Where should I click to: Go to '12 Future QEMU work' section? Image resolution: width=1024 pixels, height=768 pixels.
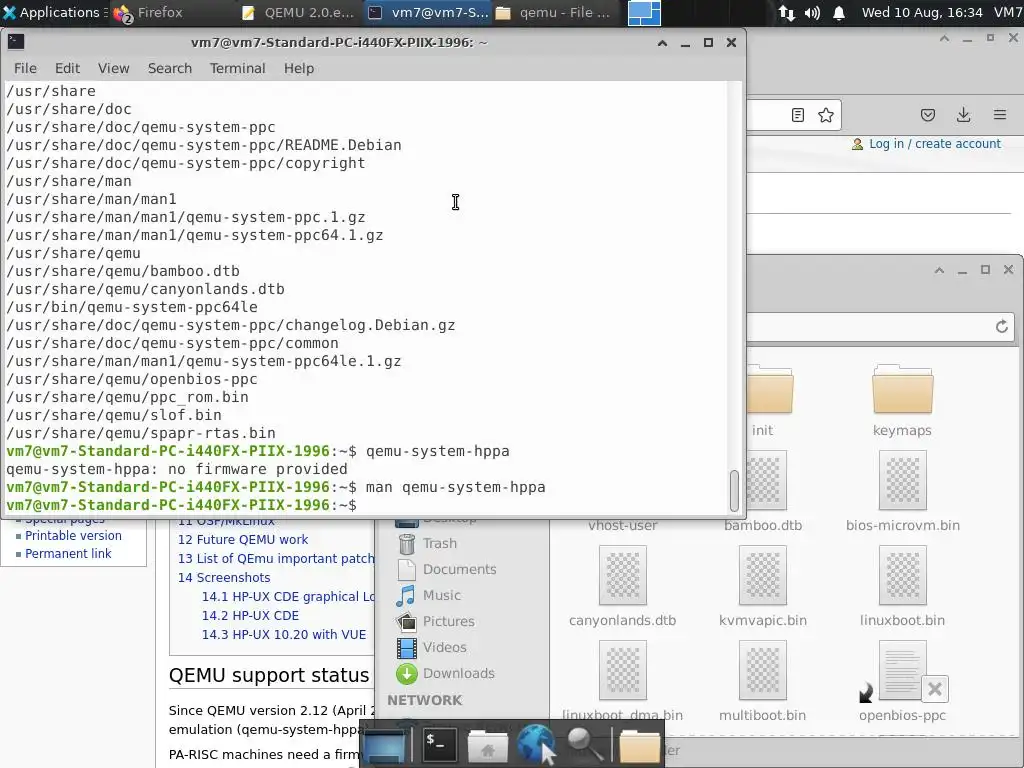pyautogui.click(x=243, y=539)
